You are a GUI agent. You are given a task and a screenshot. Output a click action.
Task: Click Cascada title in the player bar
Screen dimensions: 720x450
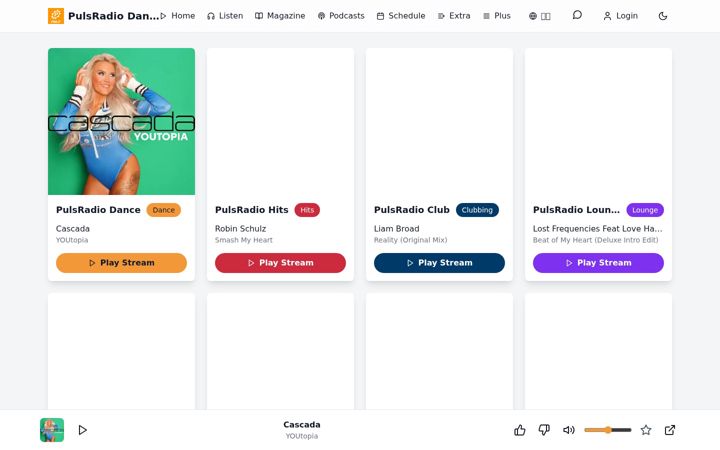[302, 425]
